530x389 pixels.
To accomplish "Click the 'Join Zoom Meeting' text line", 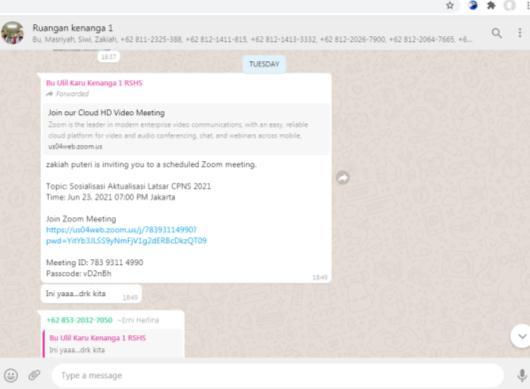I will pyautogui.click(x=81, y=219).
